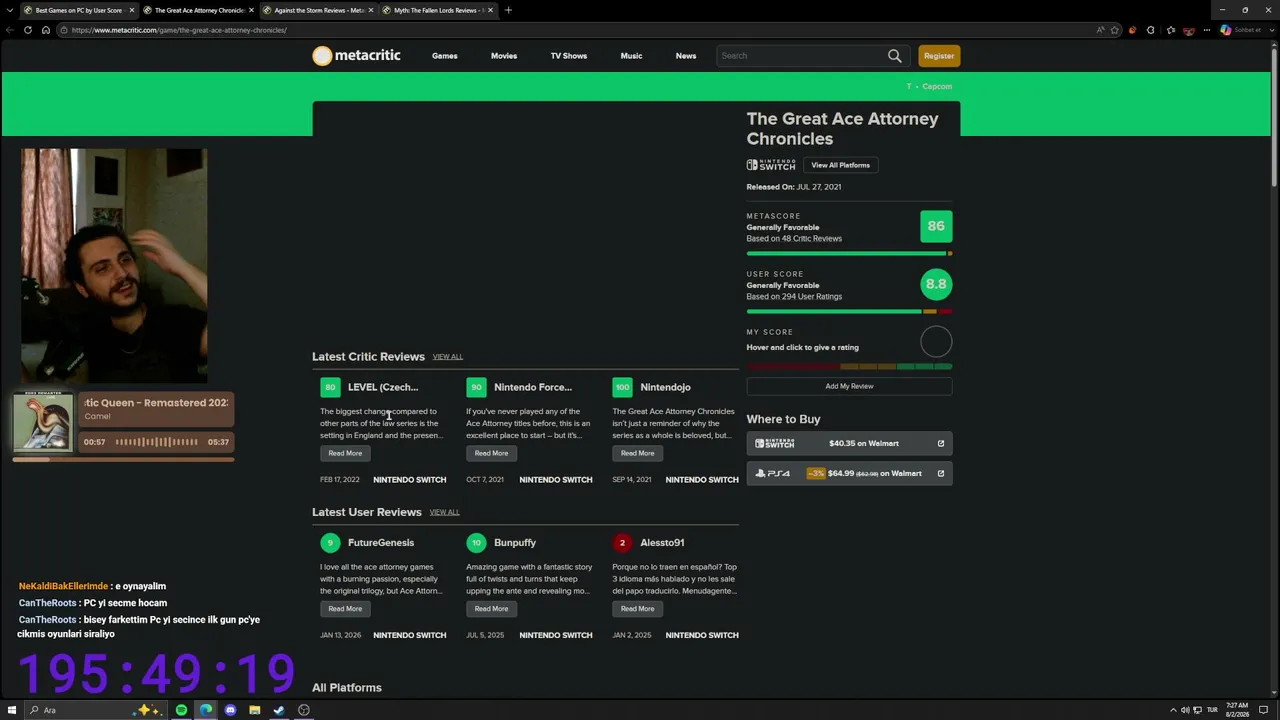Open the Windows Start menu

click(x=12, y=710)
